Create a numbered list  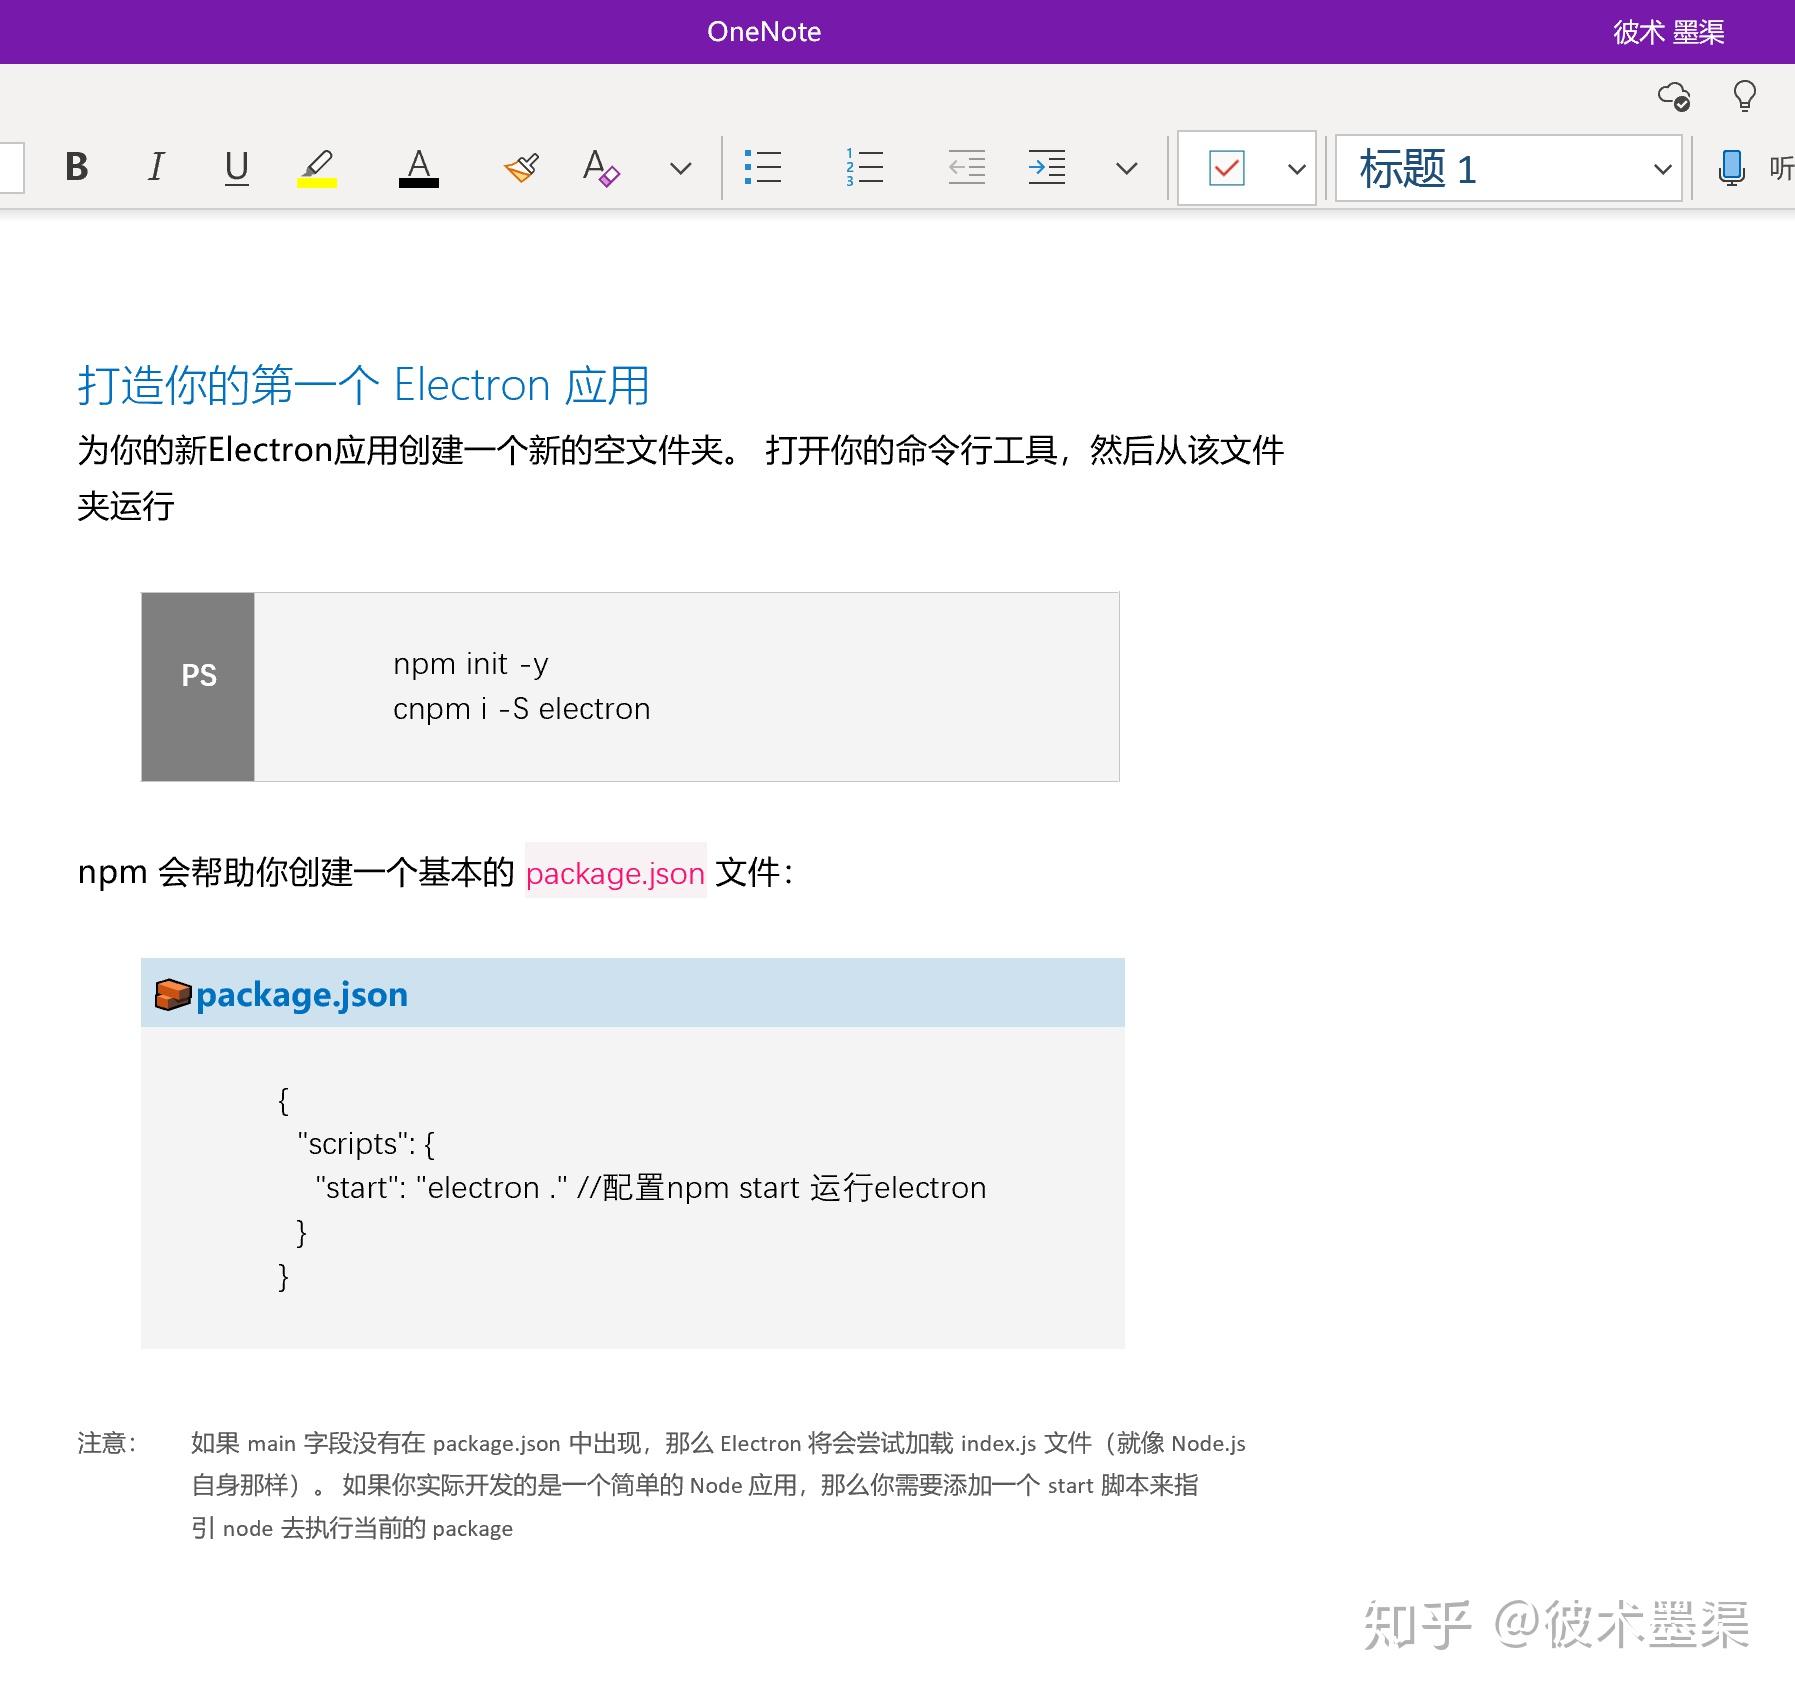pyautogui.click(x=863, y=167)
